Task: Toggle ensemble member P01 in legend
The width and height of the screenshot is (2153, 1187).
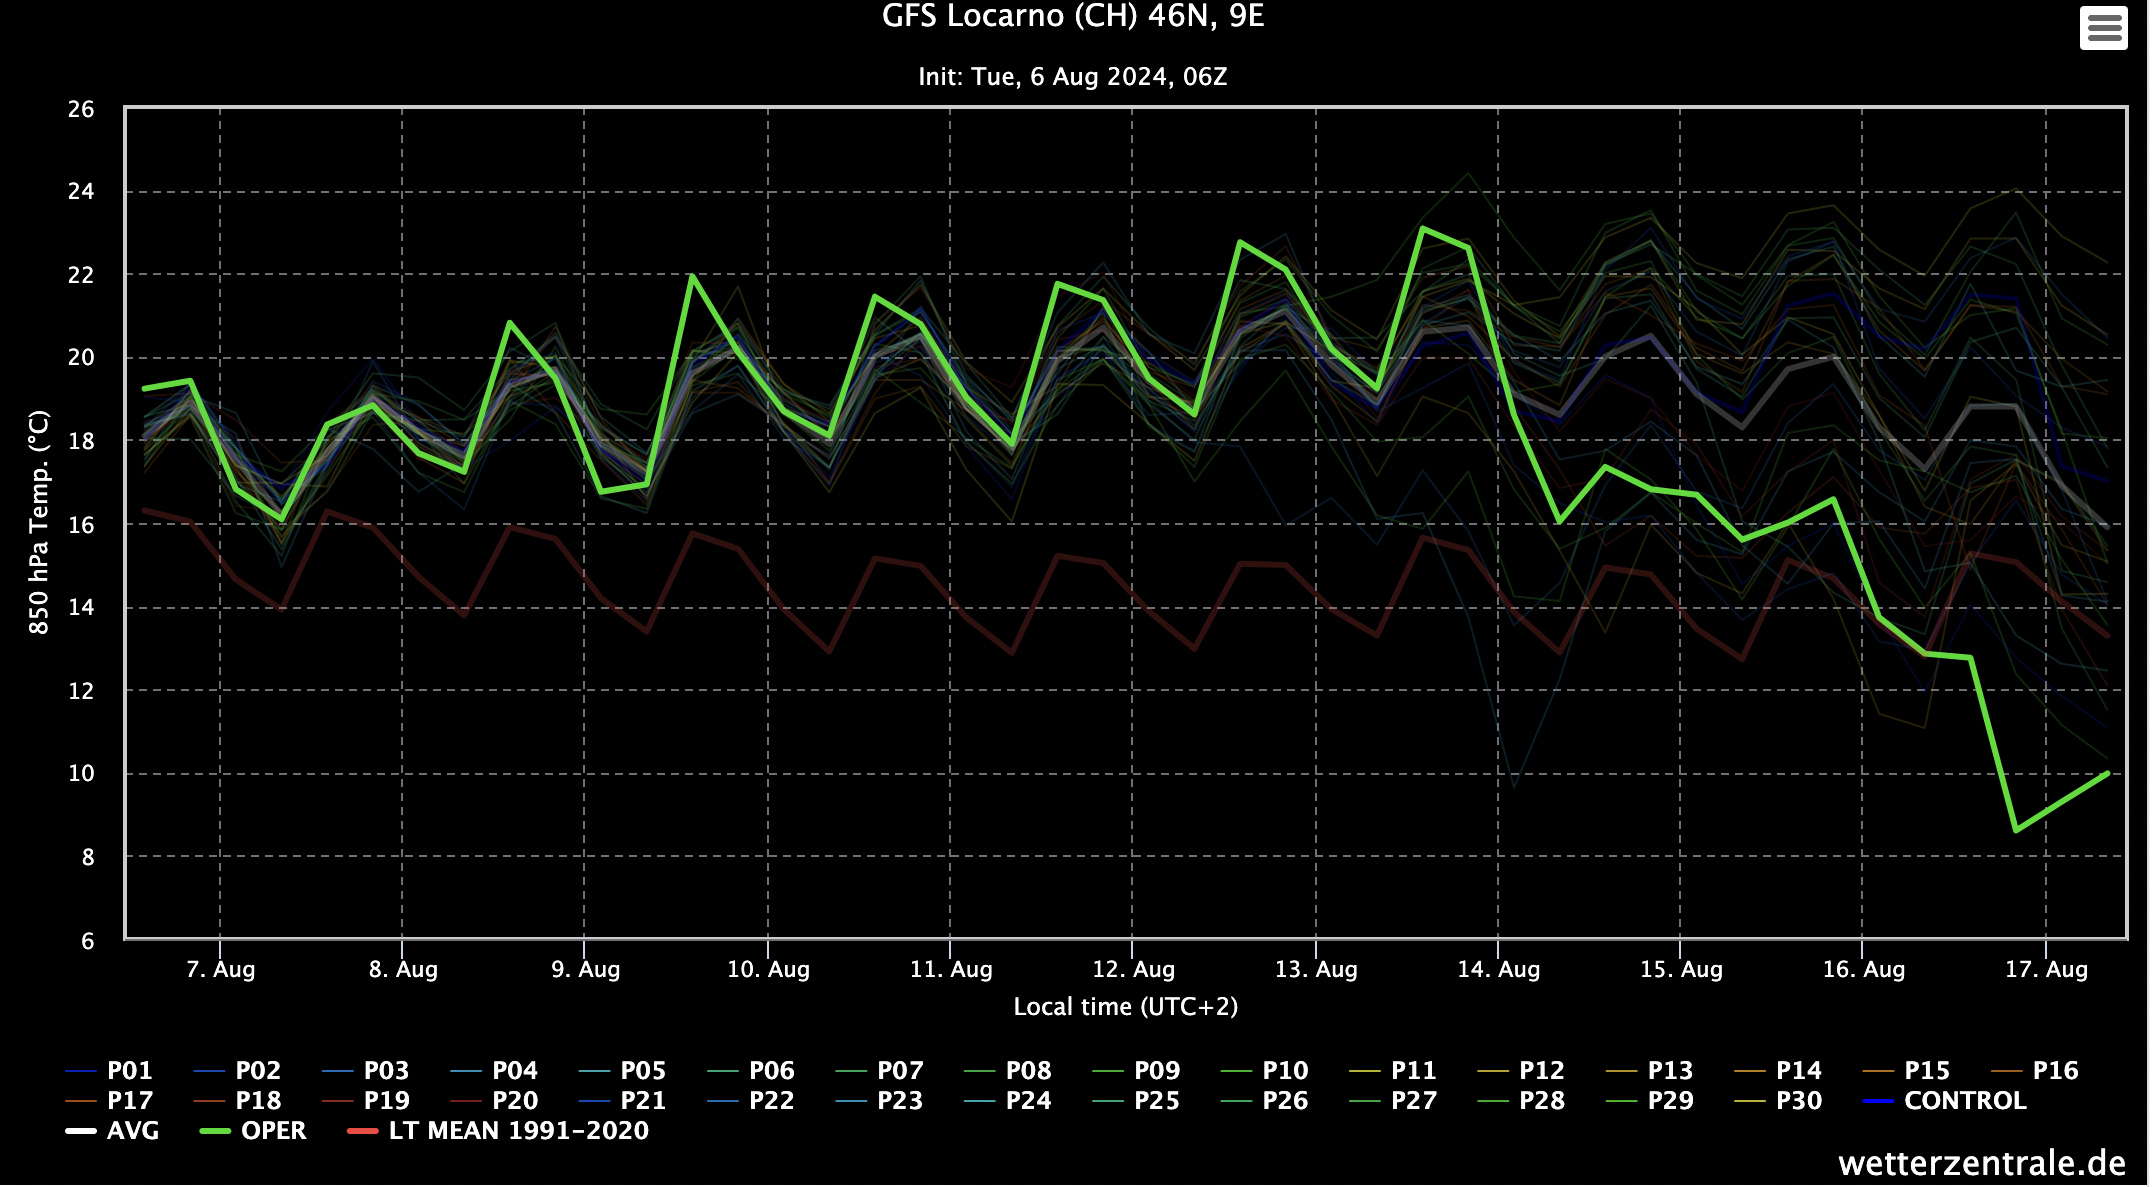Action: pyautogui.click(x=129, y=1071)
